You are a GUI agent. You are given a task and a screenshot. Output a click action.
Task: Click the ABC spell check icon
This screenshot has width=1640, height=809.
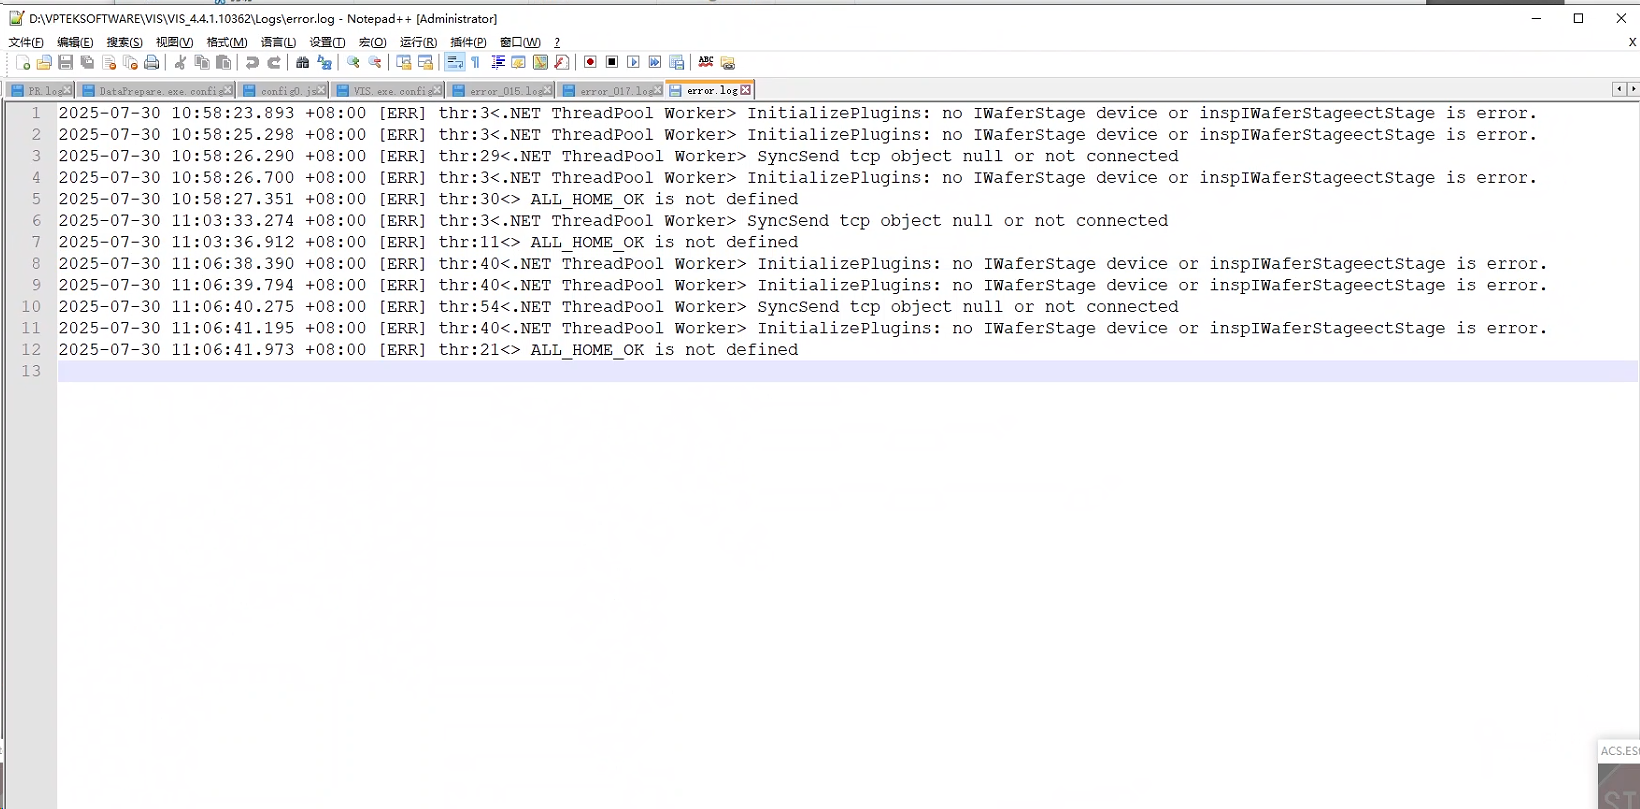(x=706, y=62)
